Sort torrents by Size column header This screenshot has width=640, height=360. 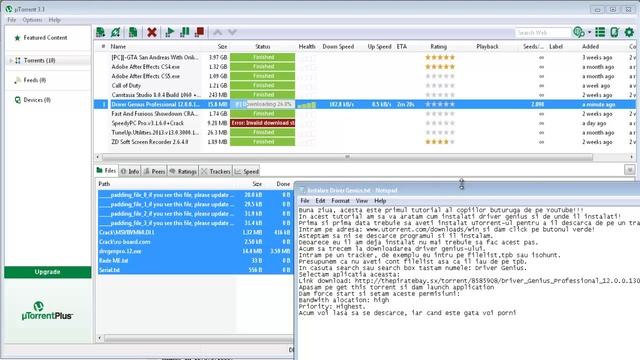coord(222,47)
